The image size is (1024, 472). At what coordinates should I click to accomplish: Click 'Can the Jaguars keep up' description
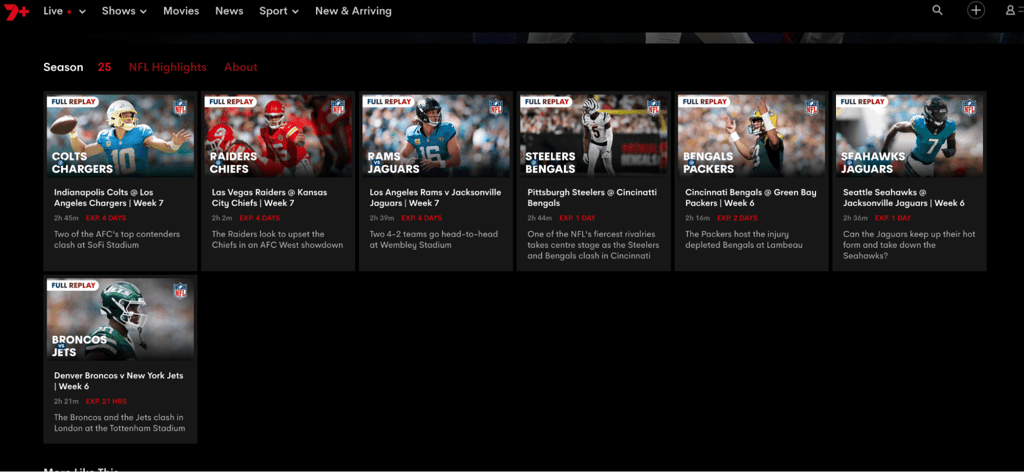point(909,245)
